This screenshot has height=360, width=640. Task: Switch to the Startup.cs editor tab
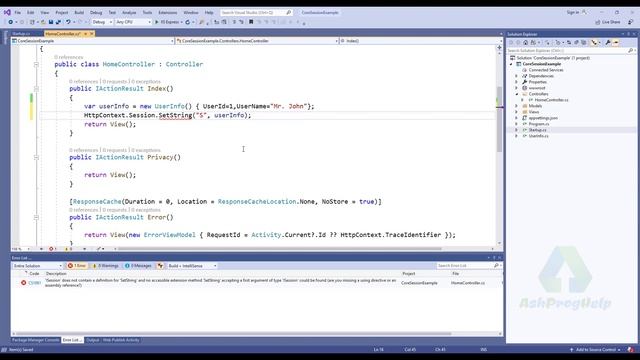pyautogui.click(x=22, y=34)
